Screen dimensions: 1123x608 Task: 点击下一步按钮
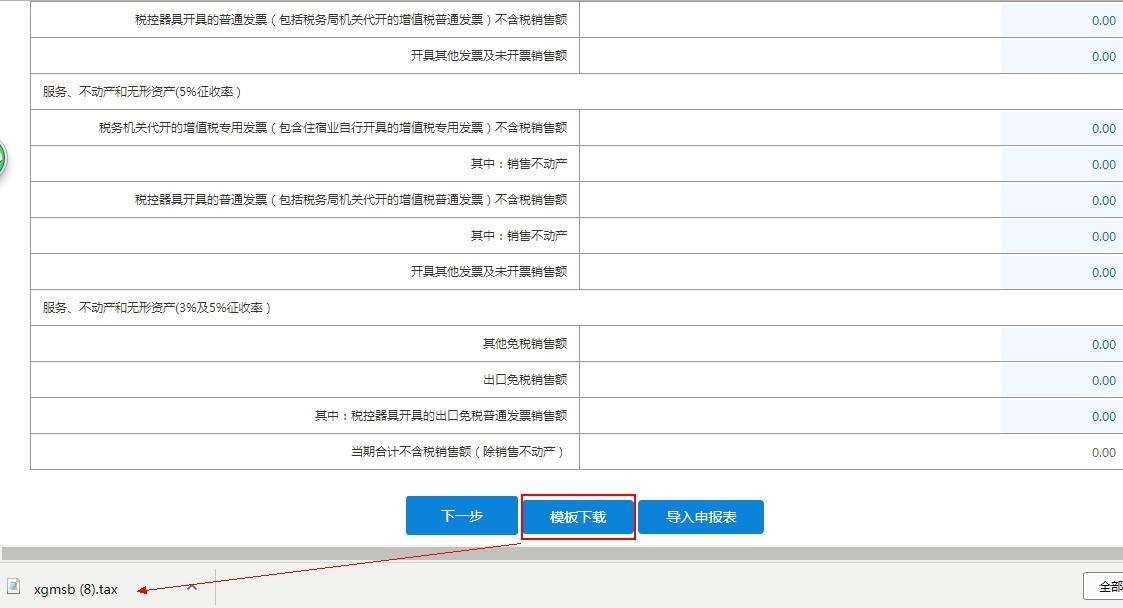point(461,515)
